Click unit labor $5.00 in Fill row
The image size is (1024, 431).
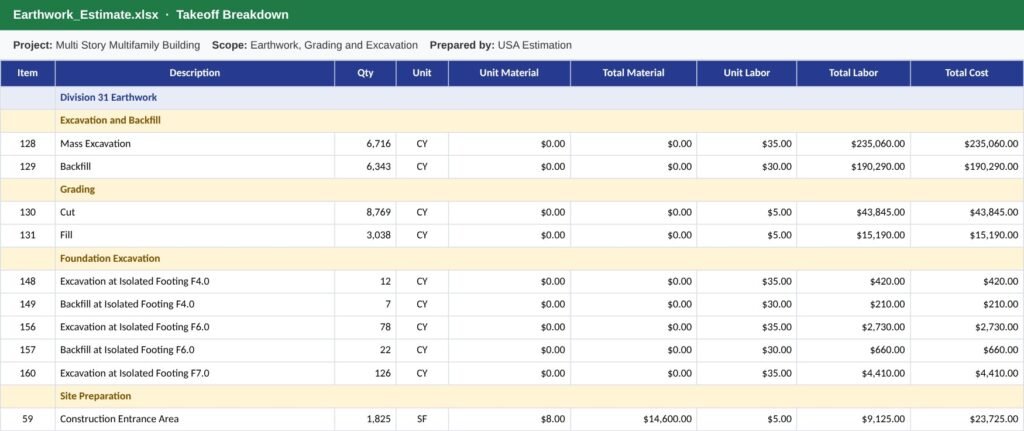[x=746, y=235]
